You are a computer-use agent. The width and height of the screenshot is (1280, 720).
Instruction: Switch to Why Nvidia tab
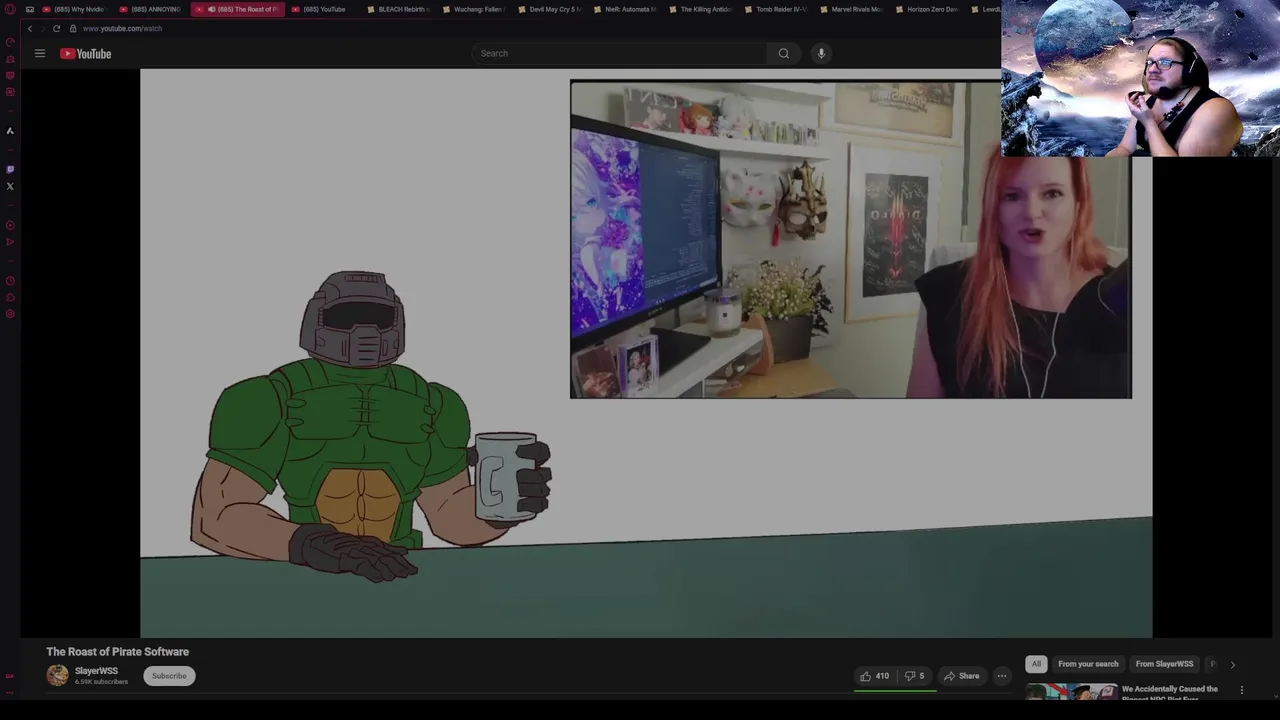74,9
